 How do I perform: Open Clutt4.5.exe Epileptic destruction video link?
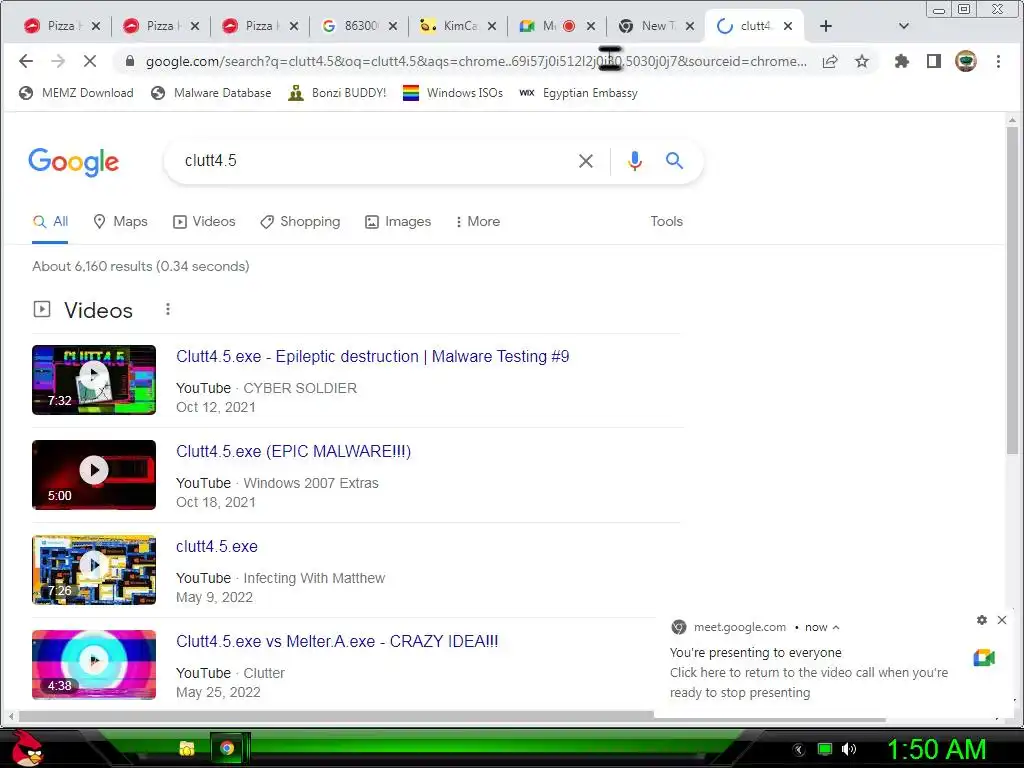(x=372, y=357)
